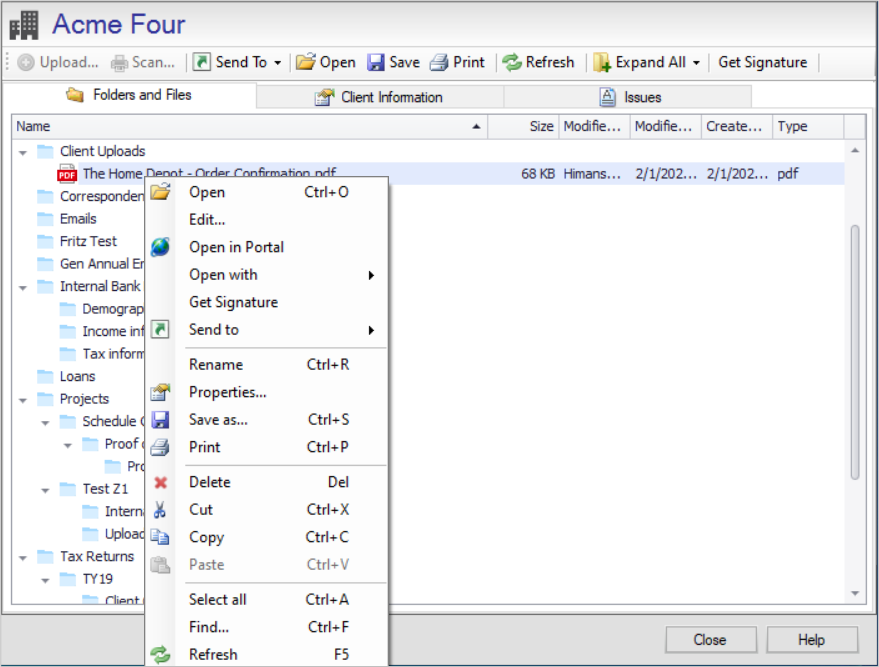Collapse the Client Uploads folder in the tree

(22, 150)
